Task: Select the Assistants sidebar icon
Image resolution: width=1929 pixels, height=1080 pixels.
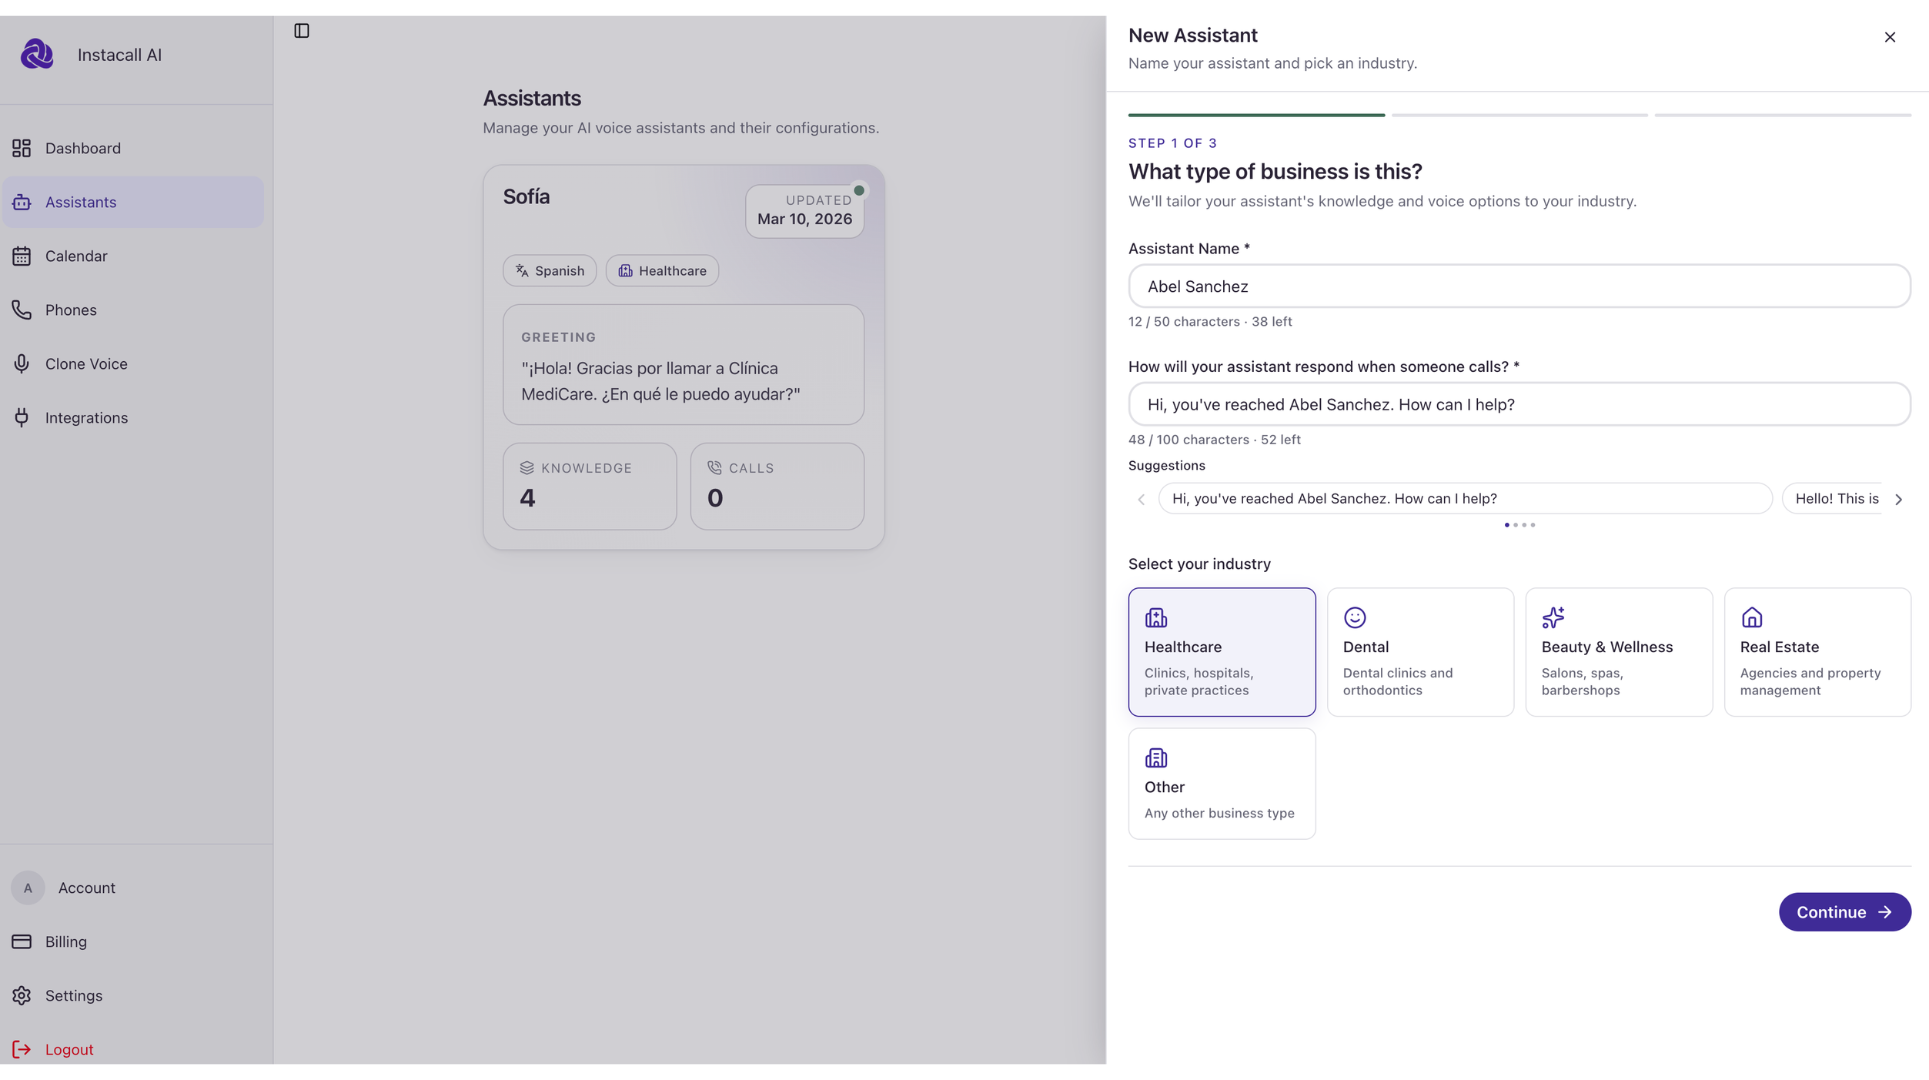Action: [x=21, y=202]
